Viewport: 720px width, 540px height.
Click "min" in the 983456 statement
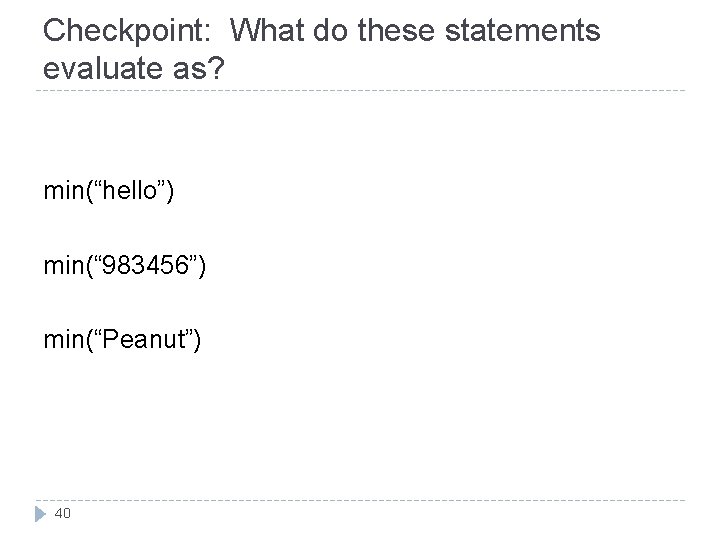[63, 266]
